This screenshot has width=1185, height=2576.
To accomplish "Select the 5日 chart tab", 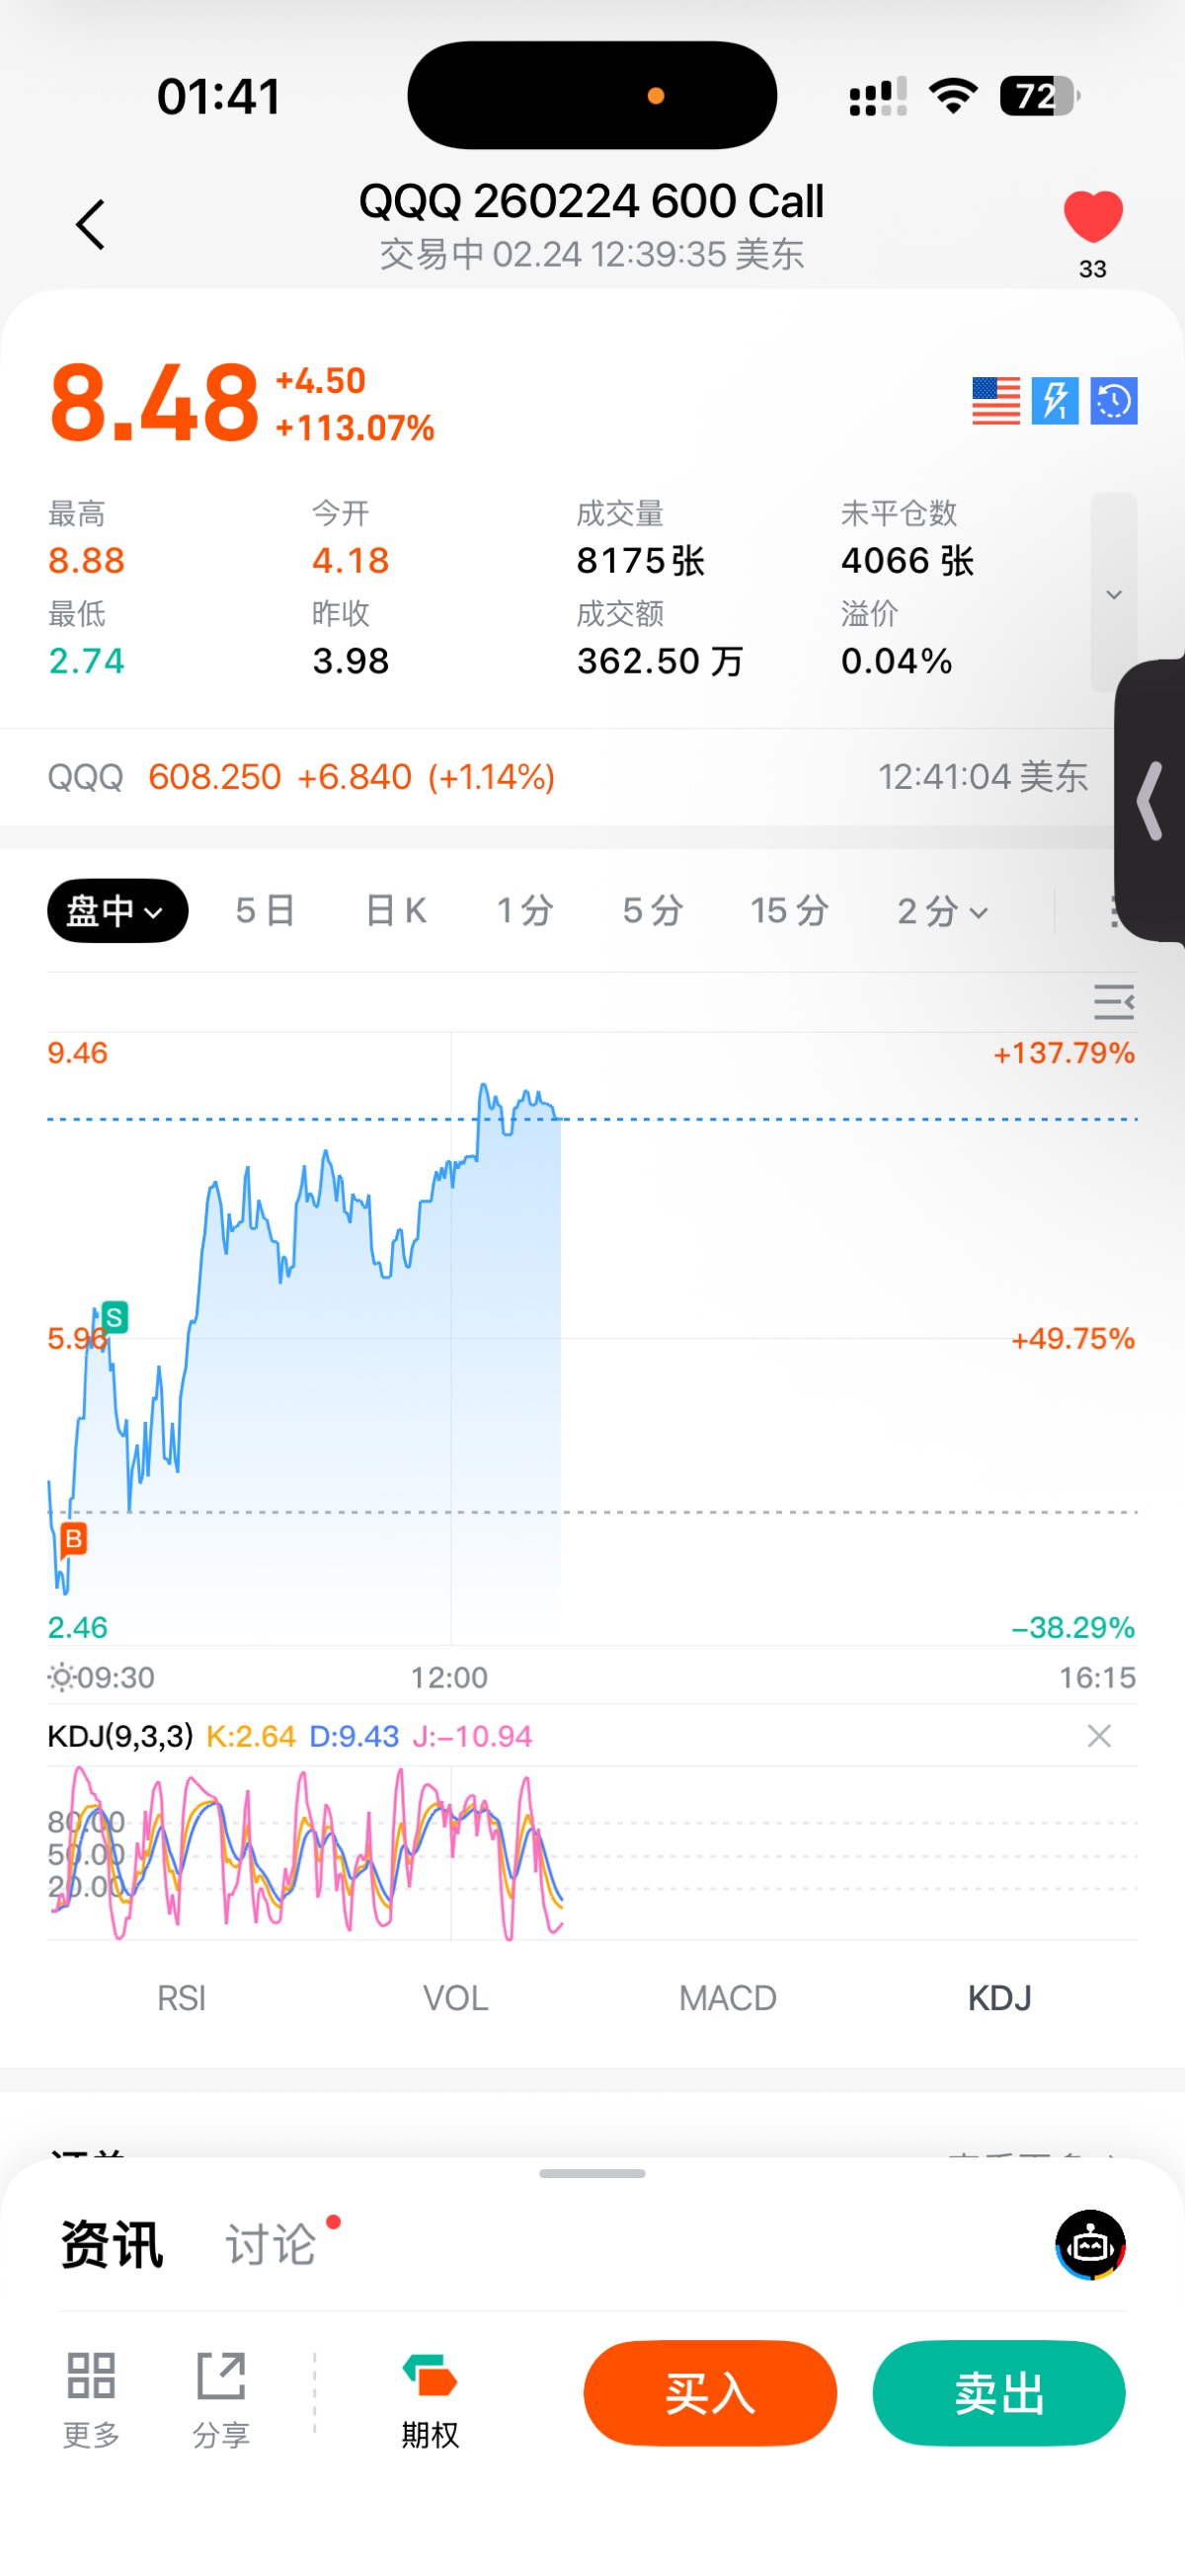I will coord(265,911).
